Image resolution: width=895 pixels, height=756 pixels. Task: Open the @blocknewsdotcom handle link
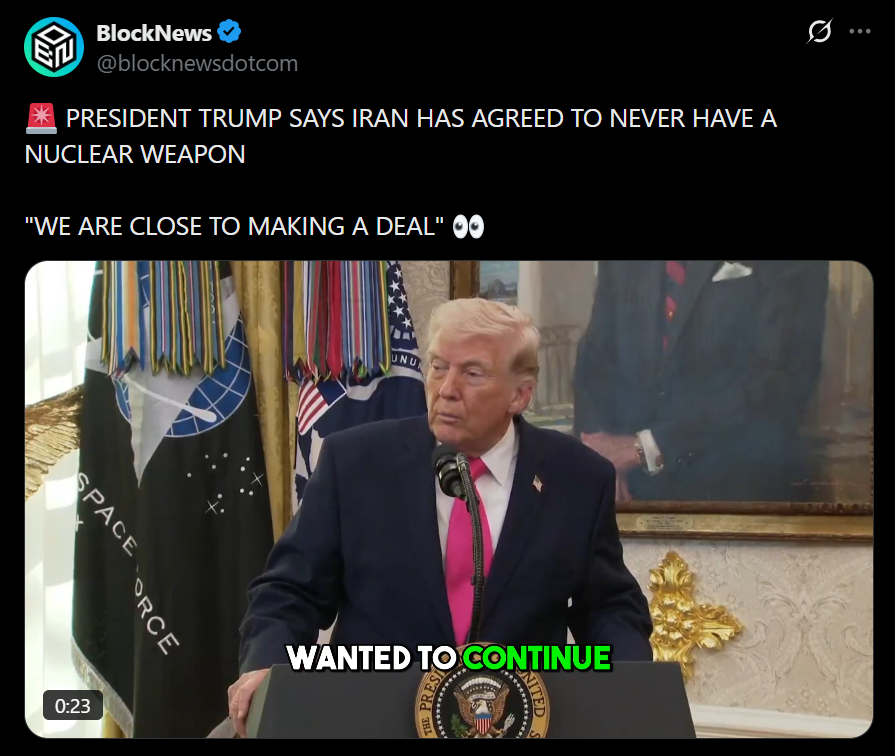click(x=197, y=63)
